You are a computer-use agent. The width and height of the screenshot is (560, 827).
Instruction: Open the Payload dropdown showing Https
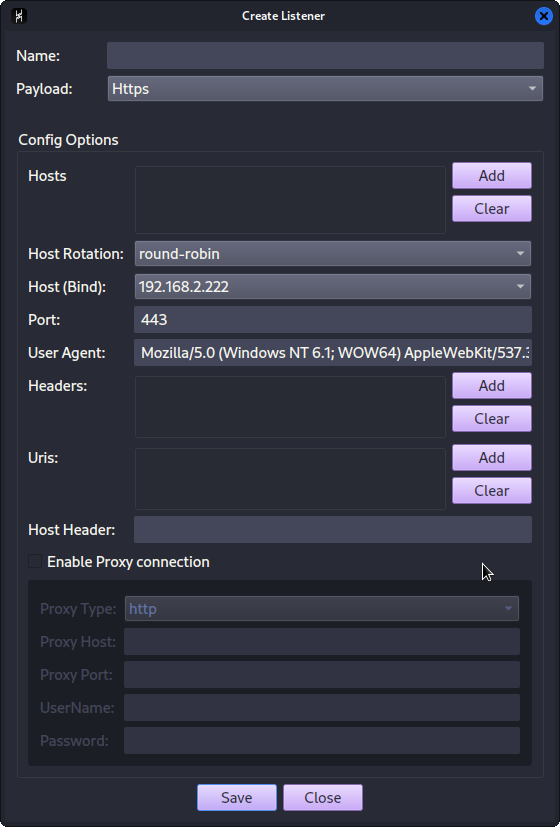(x=325, y=89)
